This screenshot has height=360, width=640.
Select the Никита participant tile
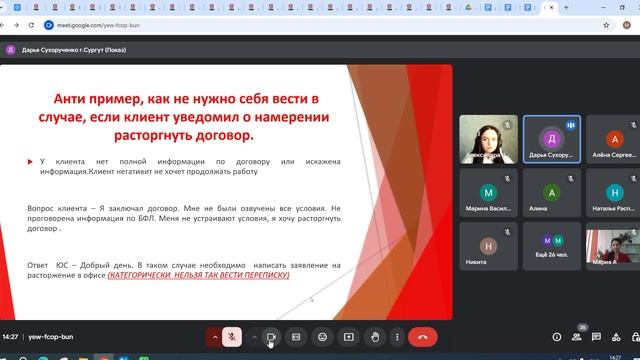(488, 246)
